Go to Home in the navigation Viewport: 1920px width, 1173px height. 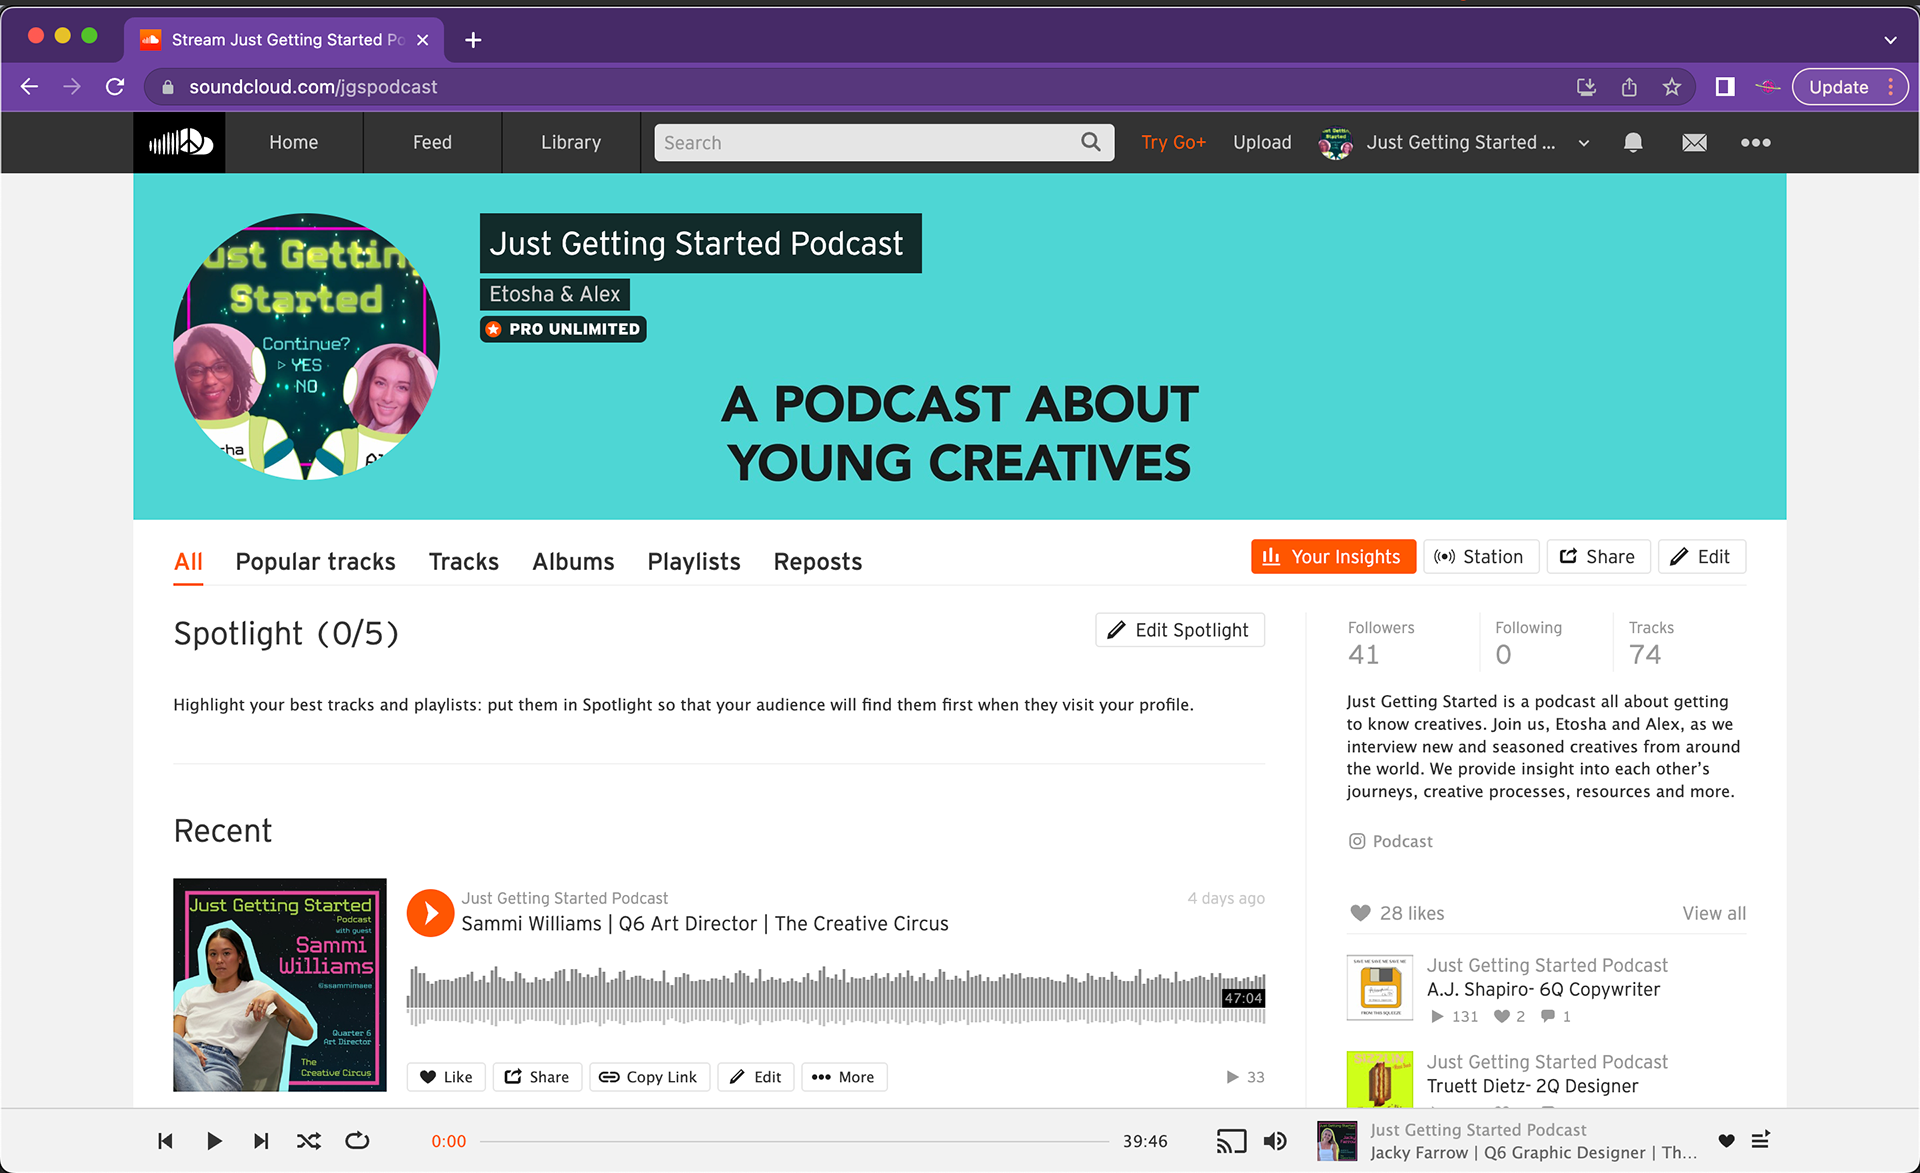click(294, 142)
